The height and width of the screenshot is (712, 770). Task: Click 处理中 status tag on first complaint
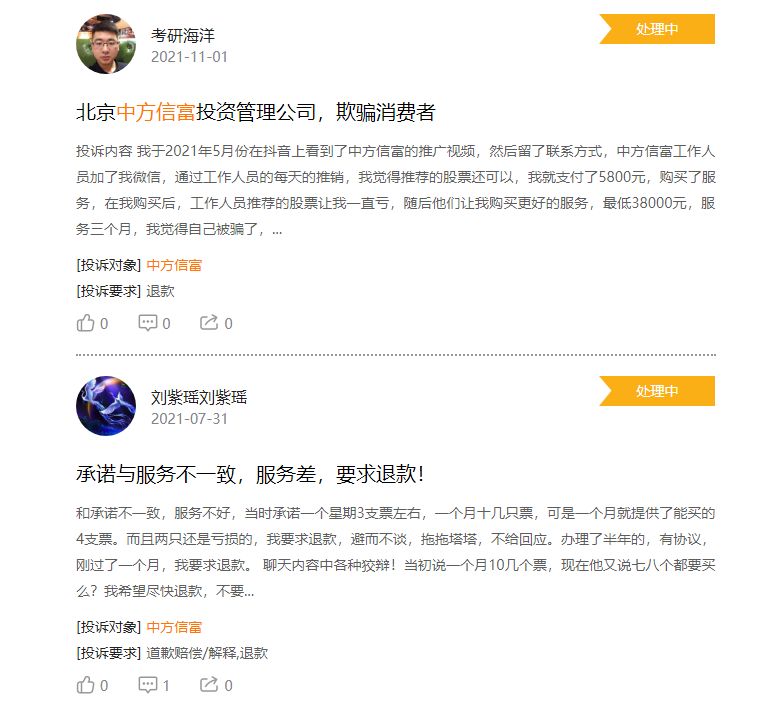click(657, 29)
